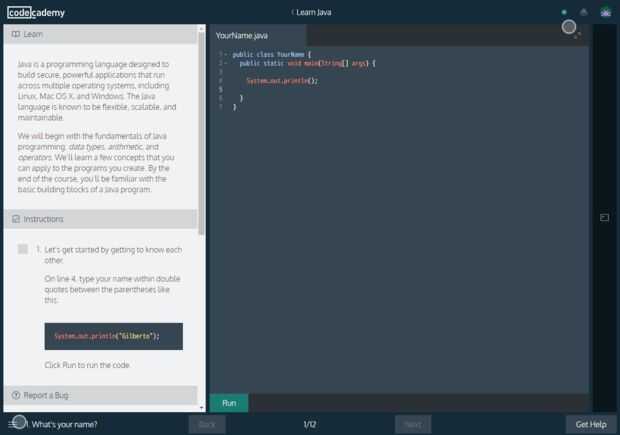Tick the step 1 instruction checkbox
Viewport: 620px width, 435px height.
[x=23, y=249]
